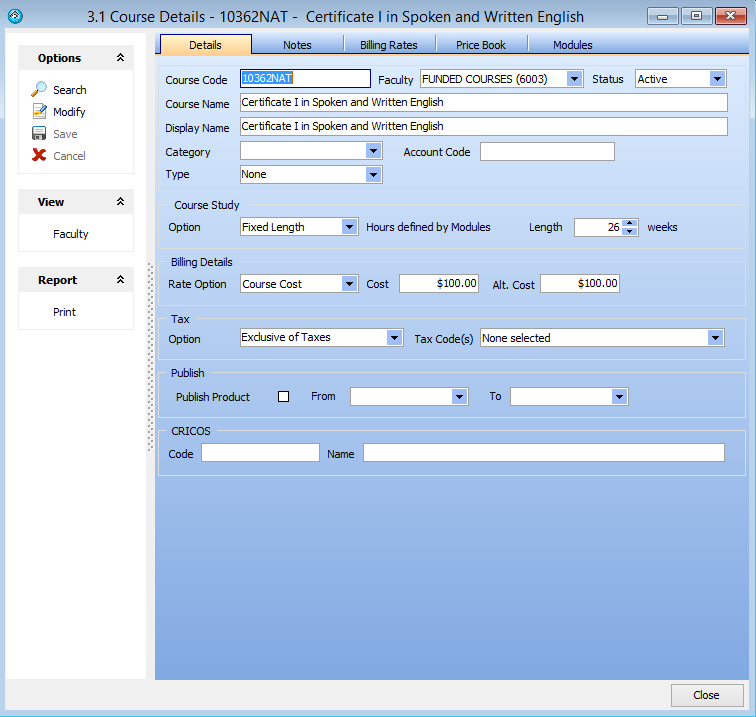
Task: Enable the Publish Product checkbox
Action: click(283, 397)
